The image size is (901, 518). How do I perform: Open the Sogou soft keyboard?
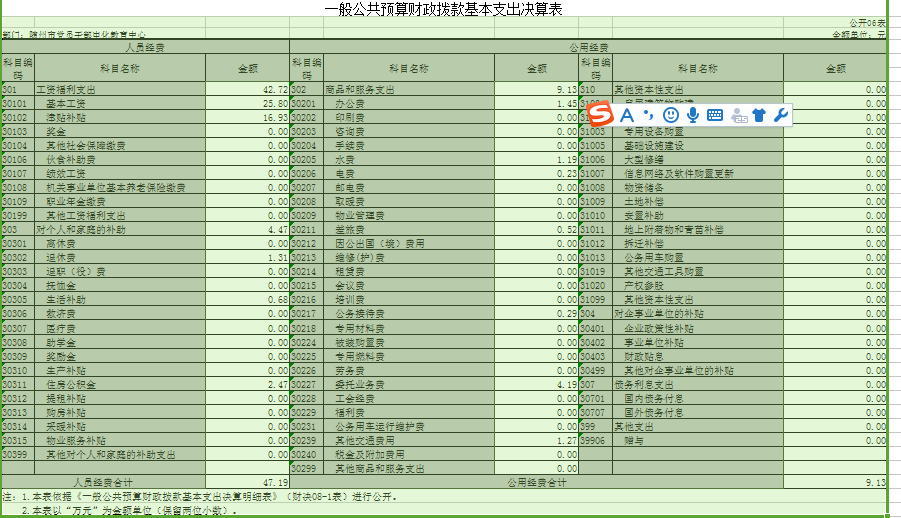pyautogui.click(x=715, y=115)
